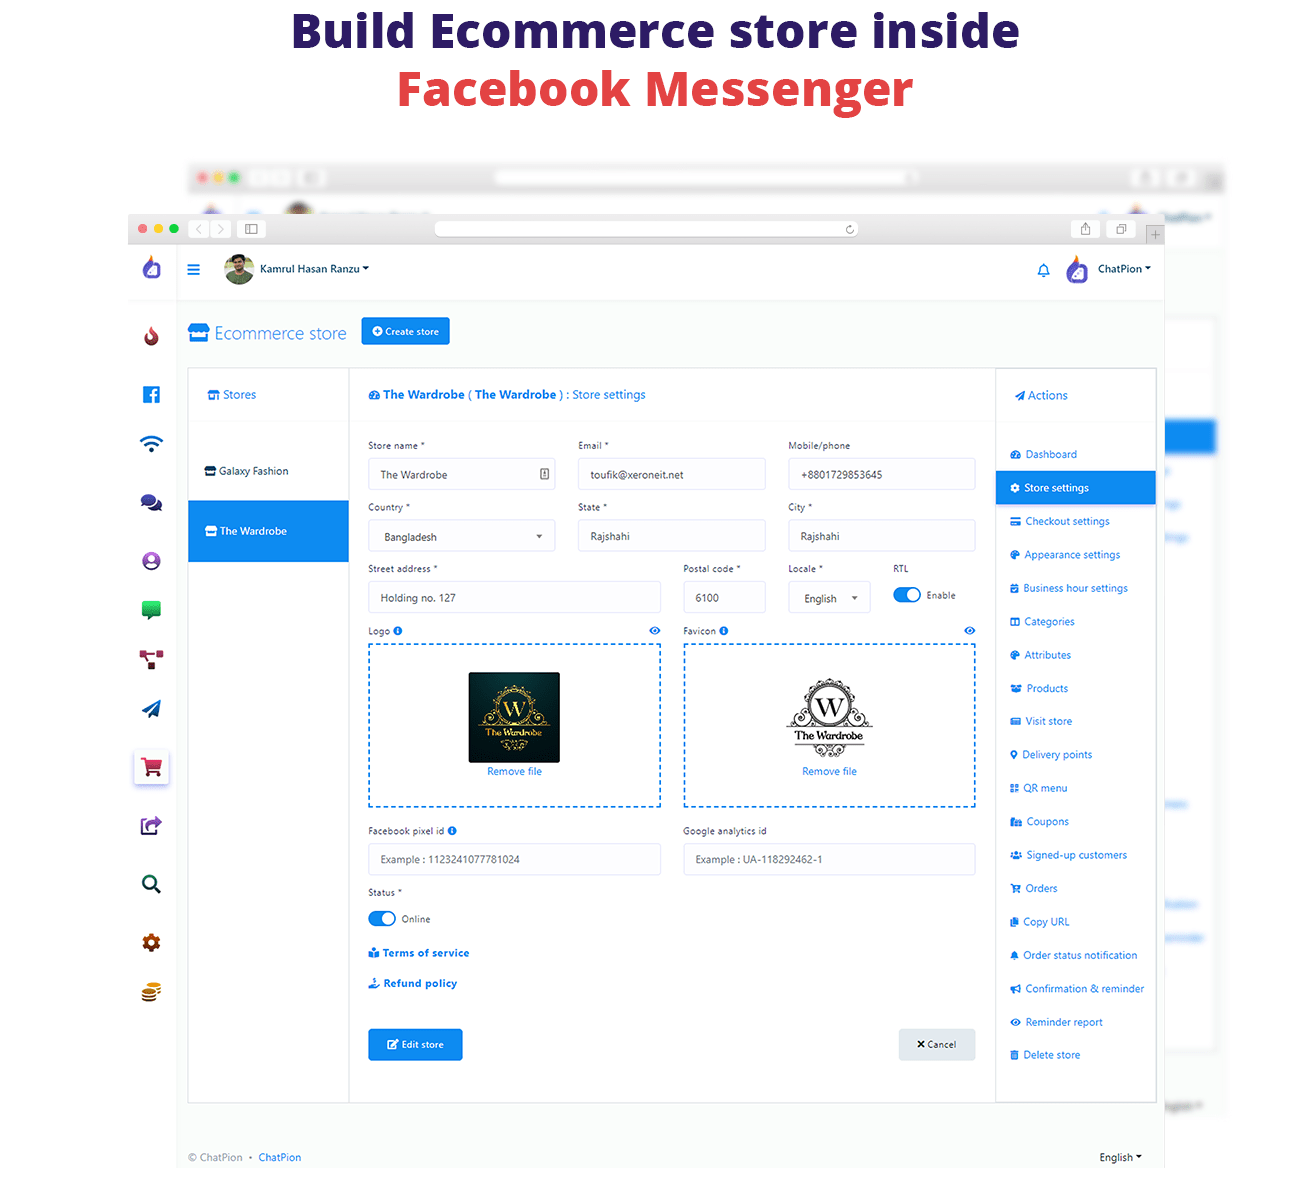Click the Email input field

[671, 474]
